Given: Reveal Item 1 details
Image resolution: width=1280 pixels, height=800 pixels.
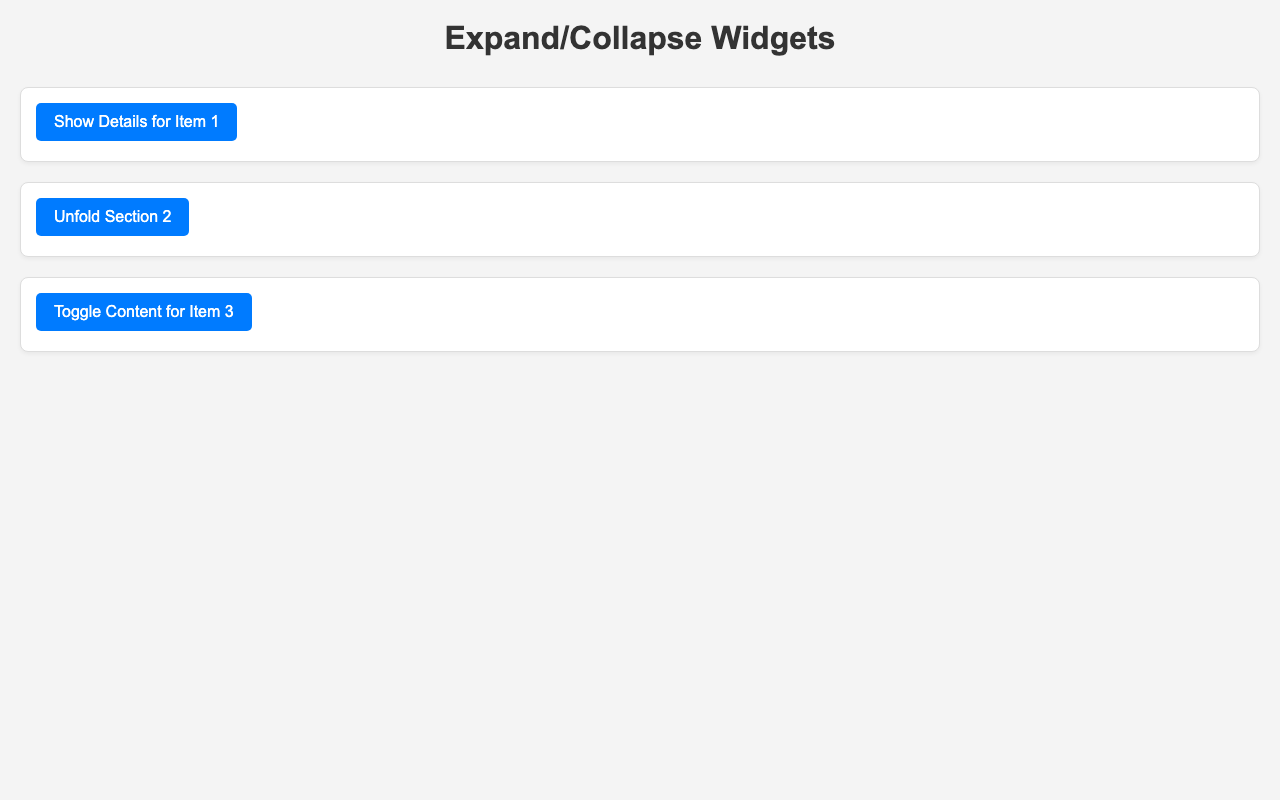Looking at the screenshot, I should [136, 122].
